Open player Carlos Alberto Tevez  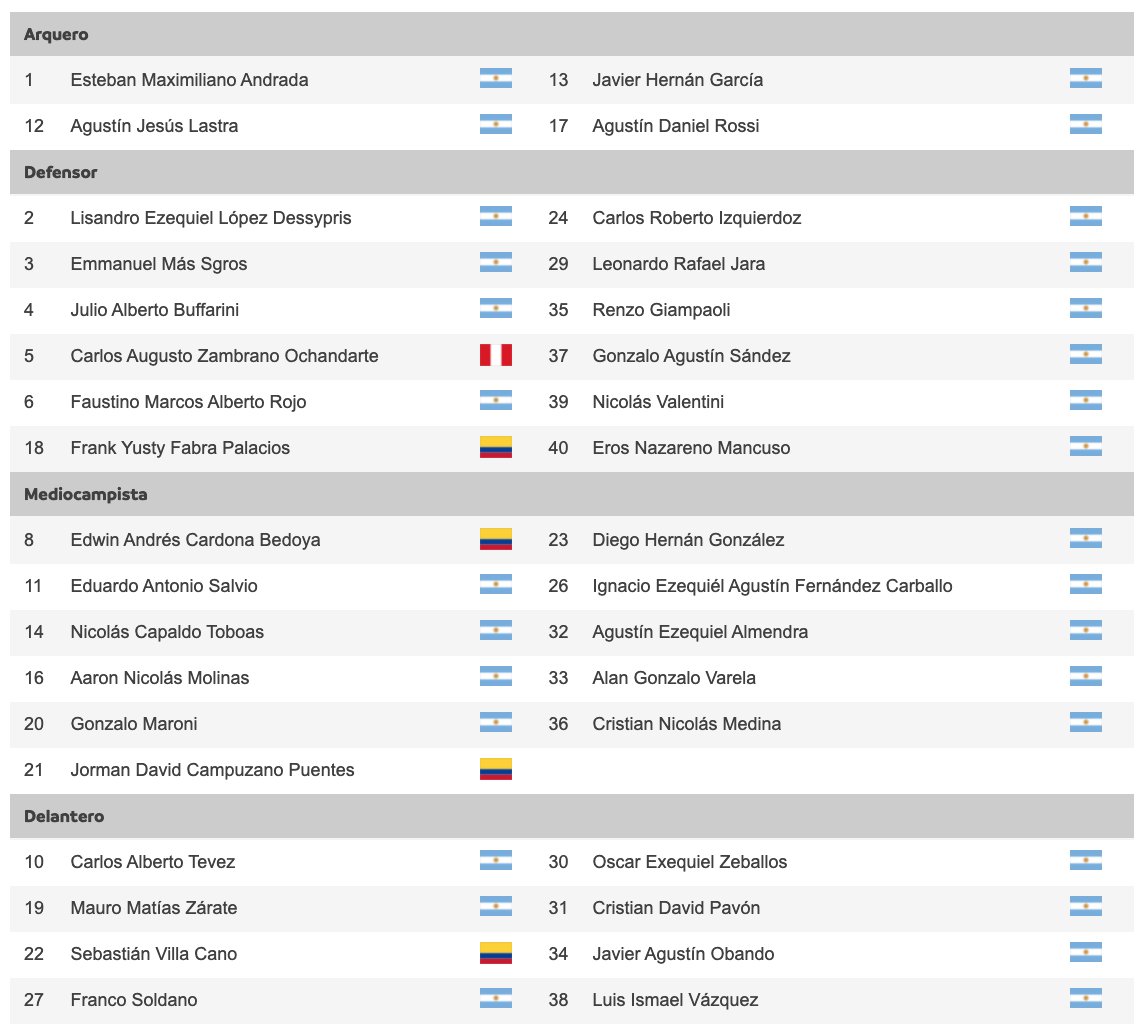pos(152,862)
